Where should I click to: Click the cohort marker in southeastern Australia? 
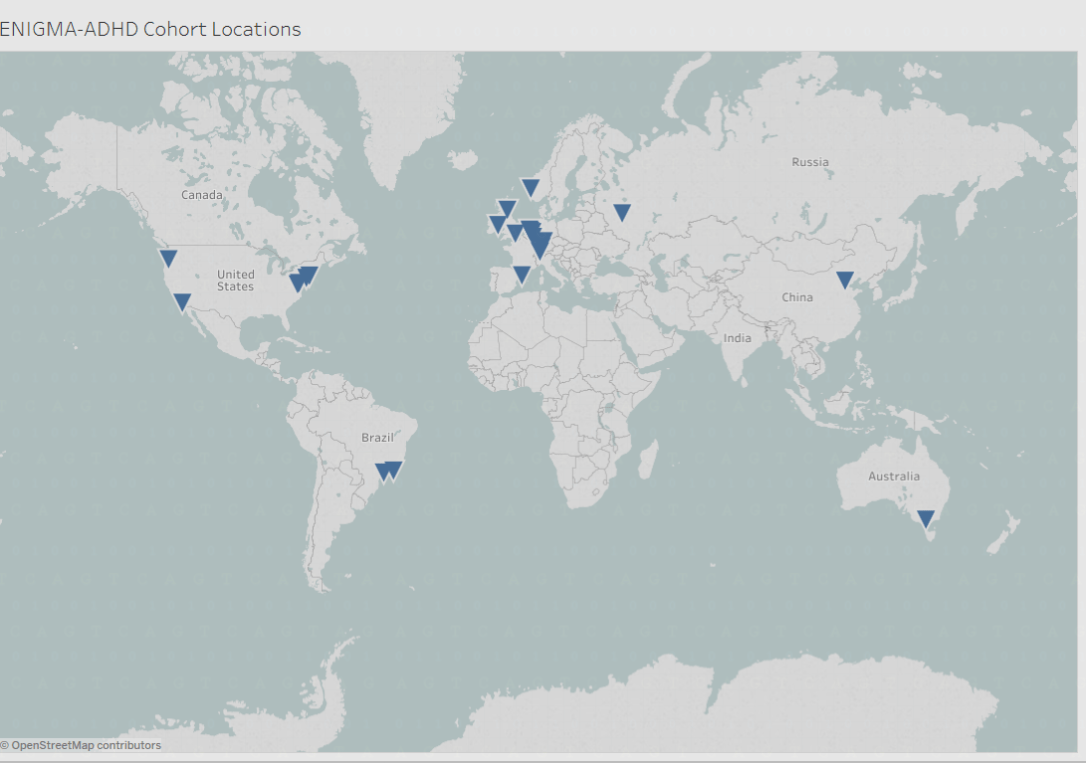924,519
